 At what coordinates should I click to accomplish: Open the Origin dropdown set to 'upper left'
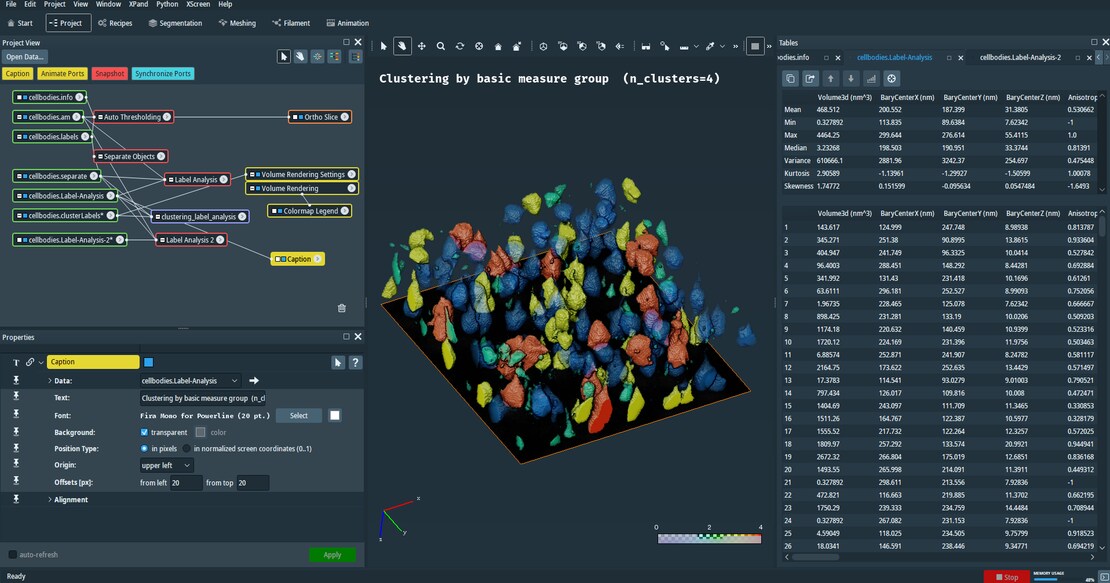click(x=166, y=465)
